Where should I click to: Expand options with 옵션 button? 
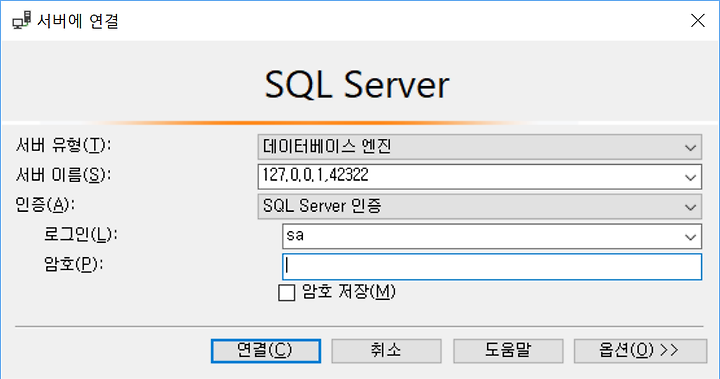[x=640, y=351]
